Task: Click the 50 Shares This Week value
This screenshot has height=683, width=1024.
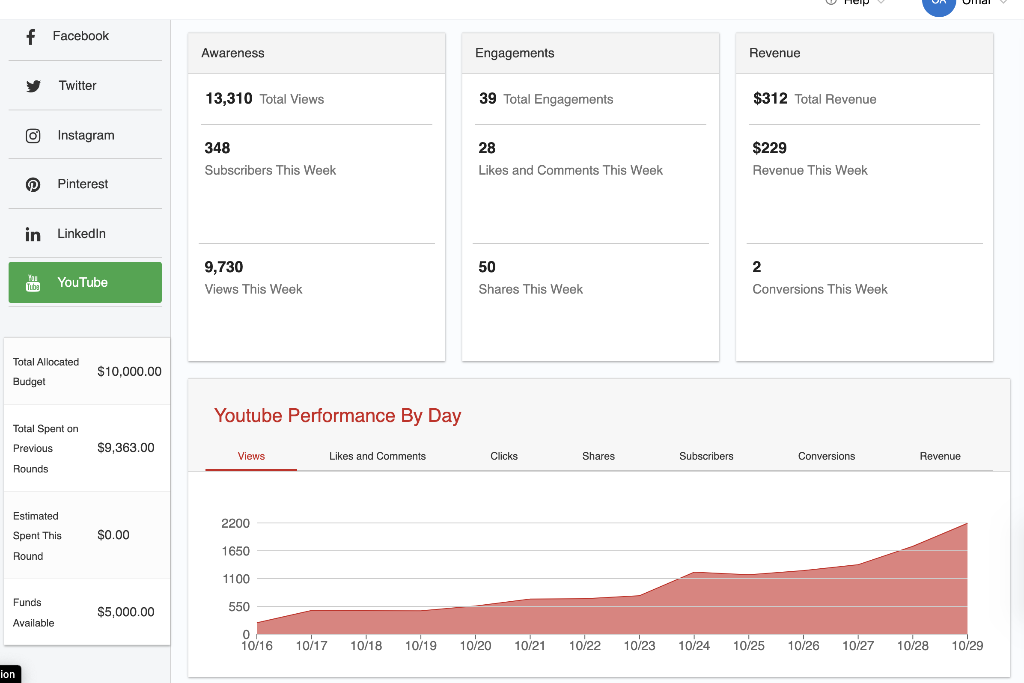Action: tap(487, 267)
